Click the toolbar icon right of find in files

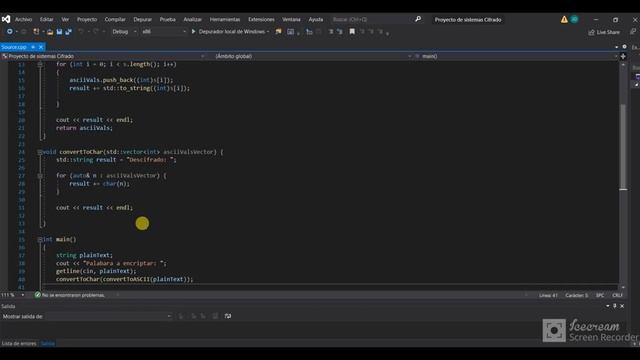290,31
